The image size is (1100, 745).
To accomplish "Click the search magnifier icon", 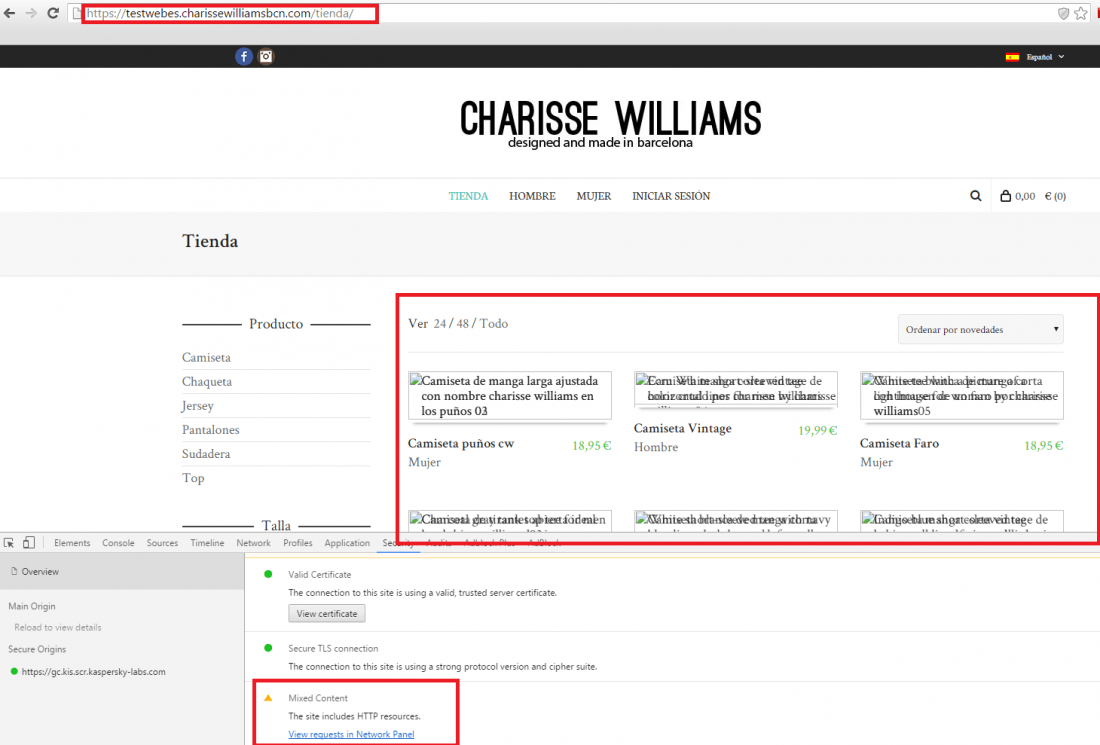I will tap(976, 196).
